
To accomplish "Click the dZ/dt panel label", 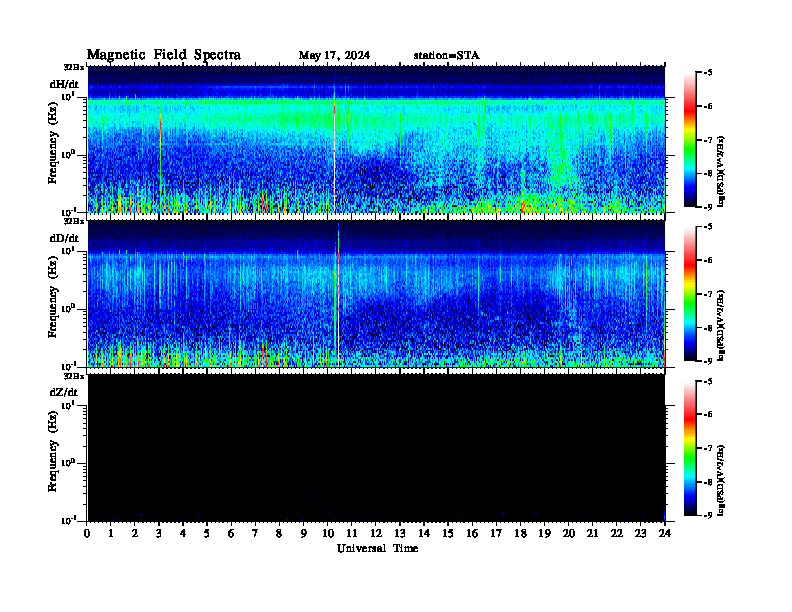I will 64,392.
